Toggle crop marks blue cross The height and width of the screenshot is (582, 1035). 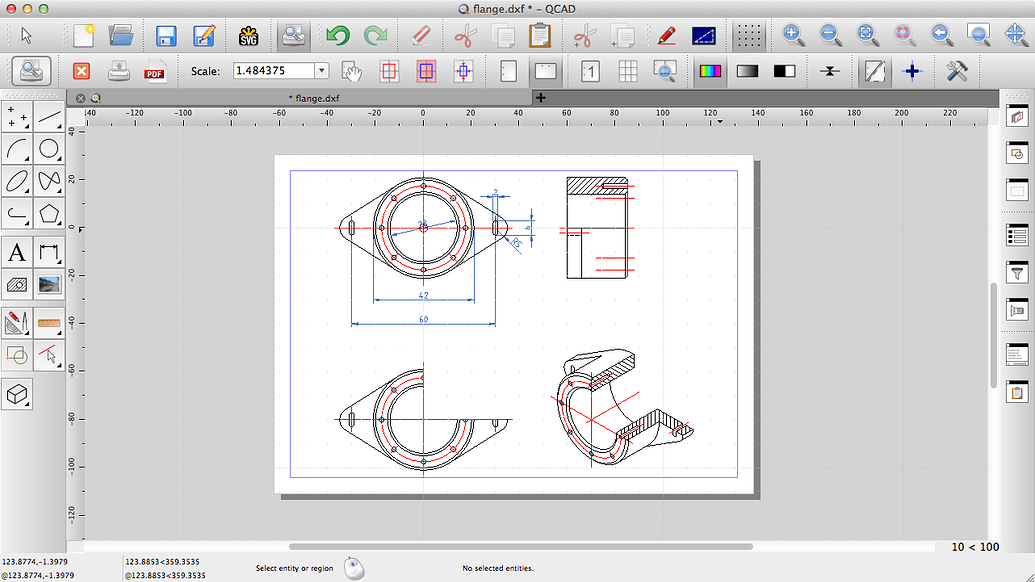click(912, 71)
